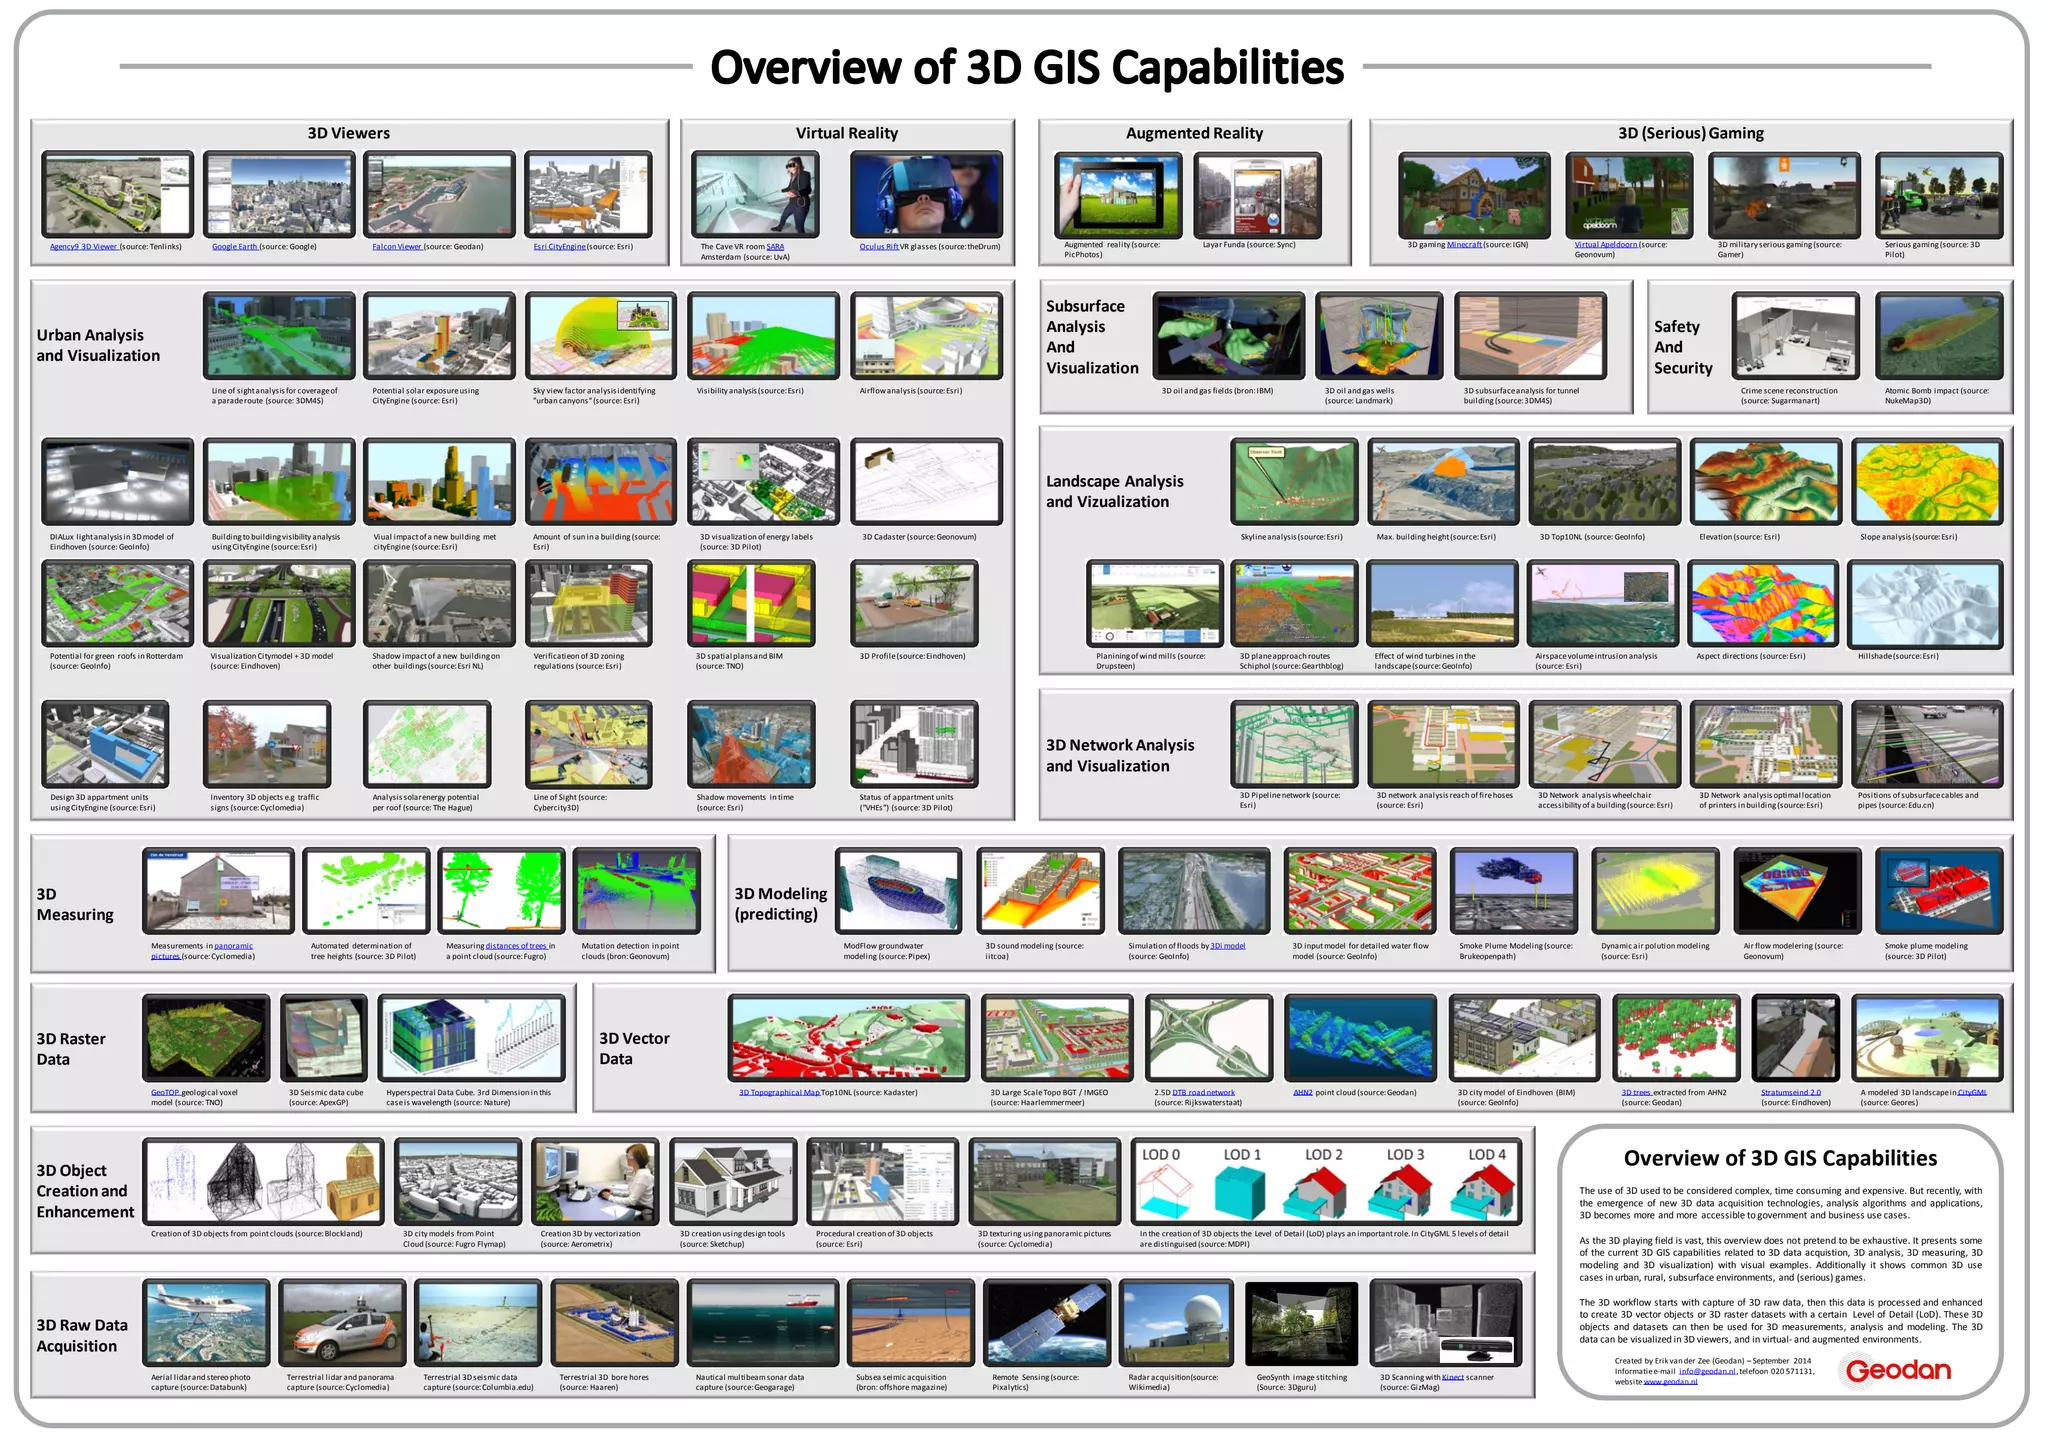Click the tablet augmented reality thumbnail
This screenshot has height=1446, width=2048.
click(x=1118, y=195)
